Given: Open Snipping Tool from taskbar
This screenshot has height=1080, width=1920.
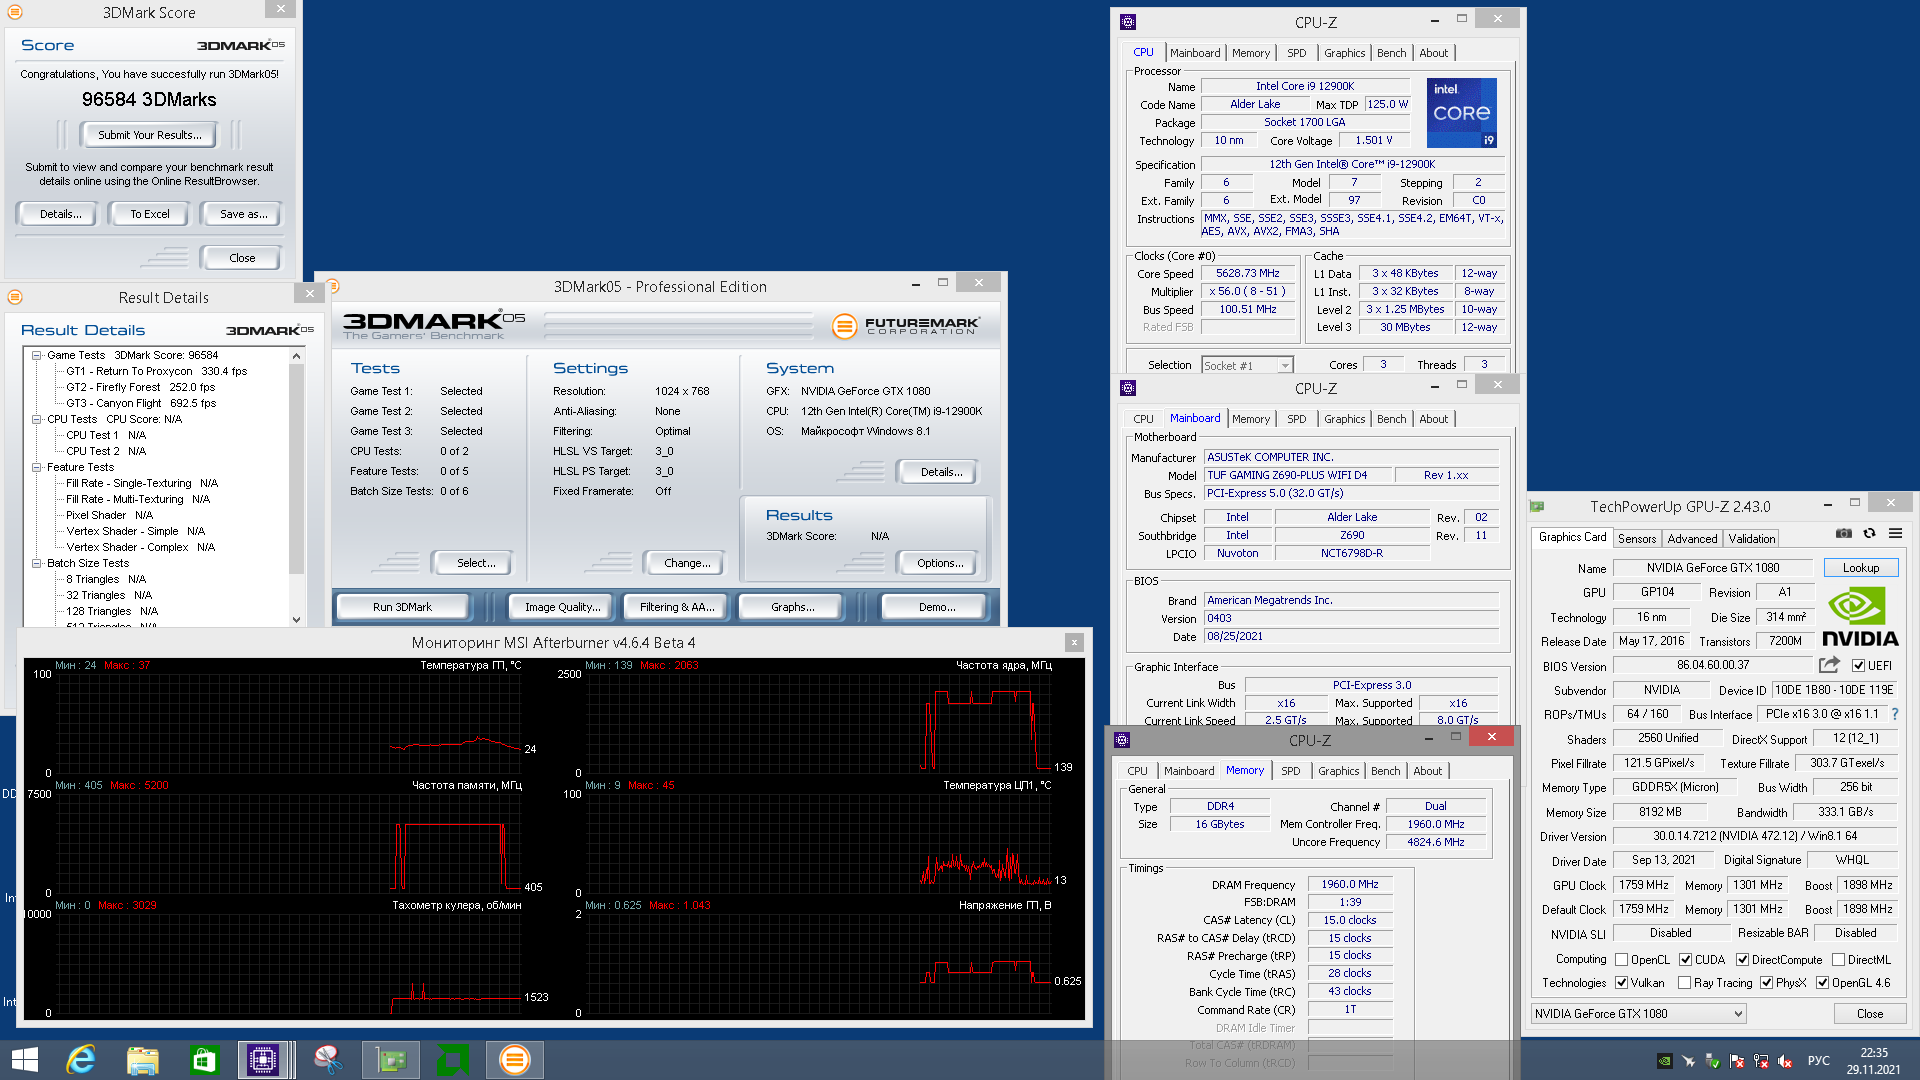Looking at the screenshot, I should click(x=328, y=1060).
